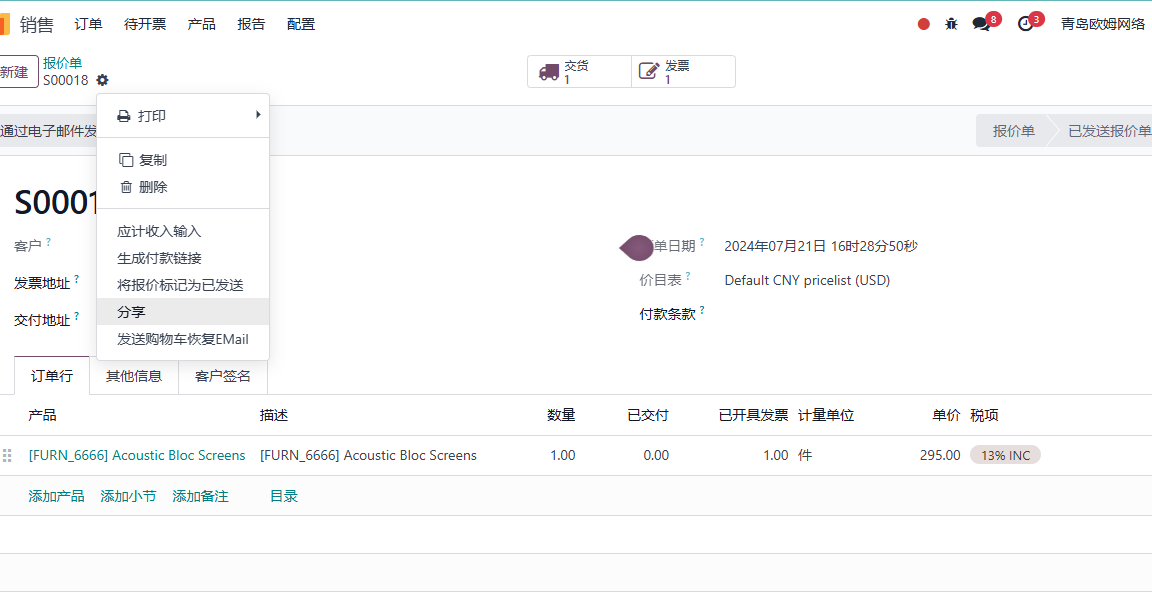Click the 已开具发票 column header

point(753,415)
